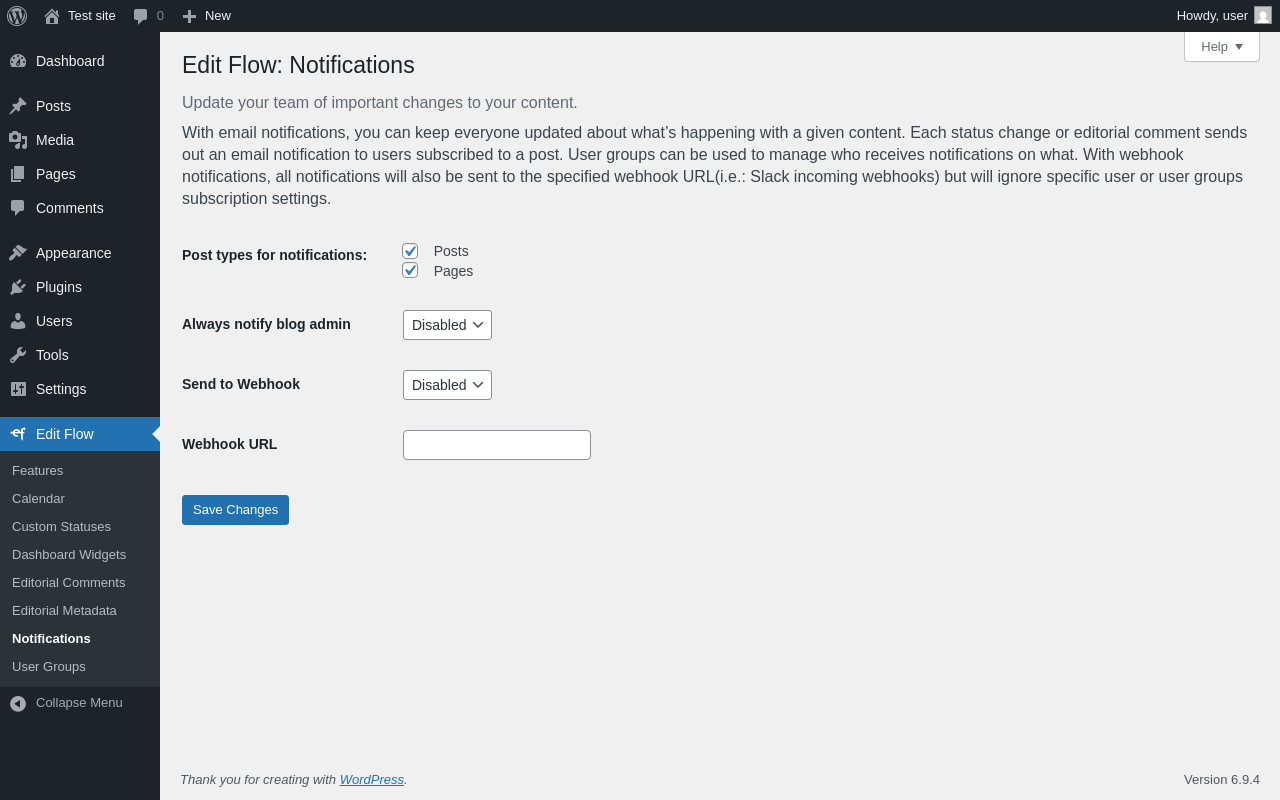
Task: Click the comments bubble in admin bar
Action: pyautogui.click(x=141, y=16)
